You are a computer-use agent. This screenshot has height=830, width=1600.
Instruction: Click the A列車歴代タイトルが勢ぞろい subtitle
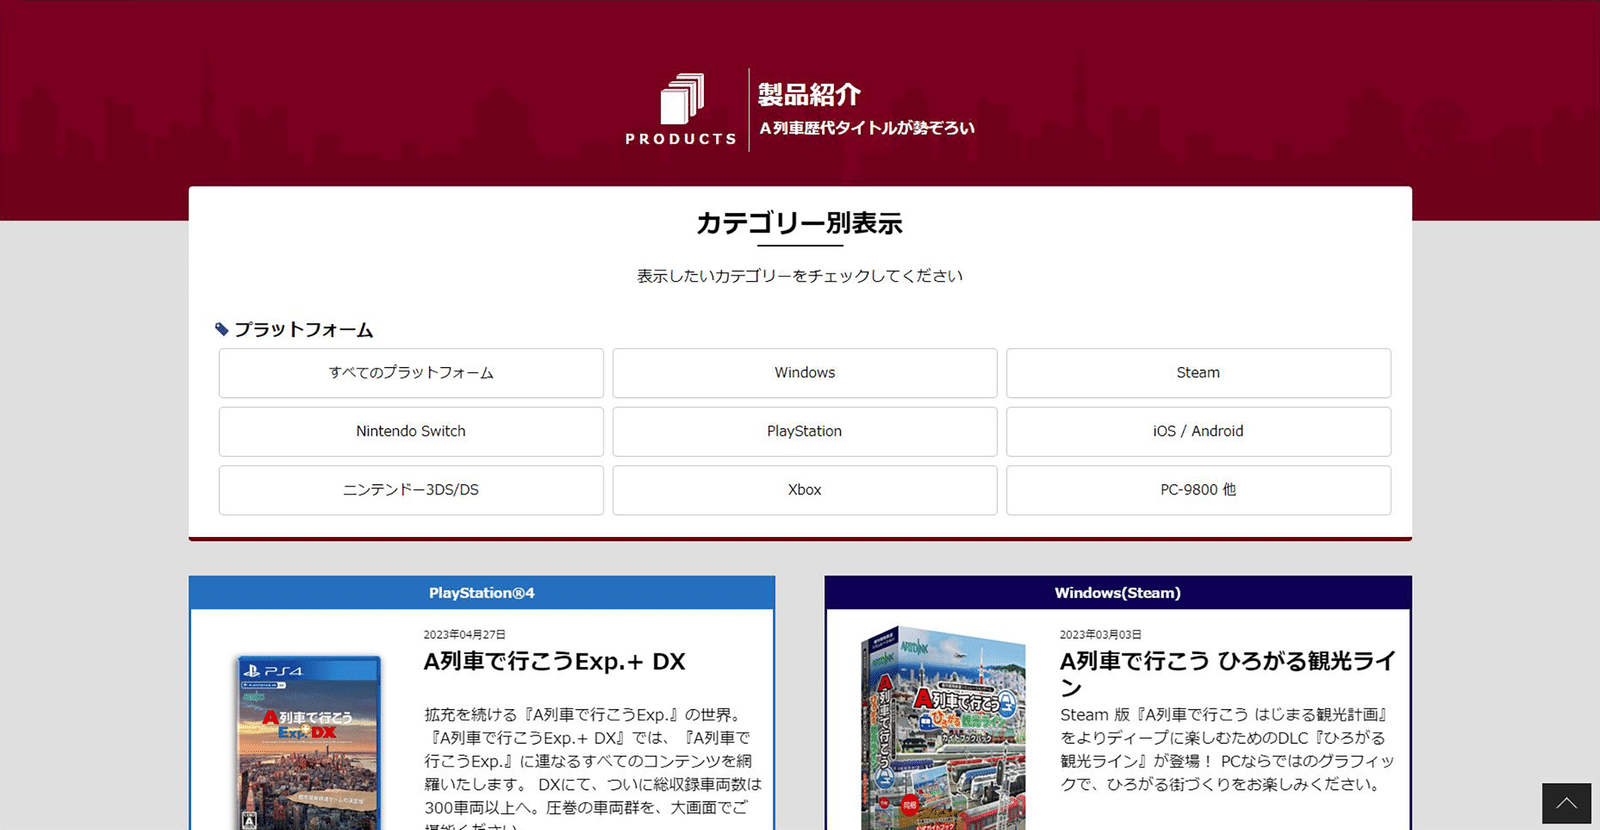(x=867, y=128)
